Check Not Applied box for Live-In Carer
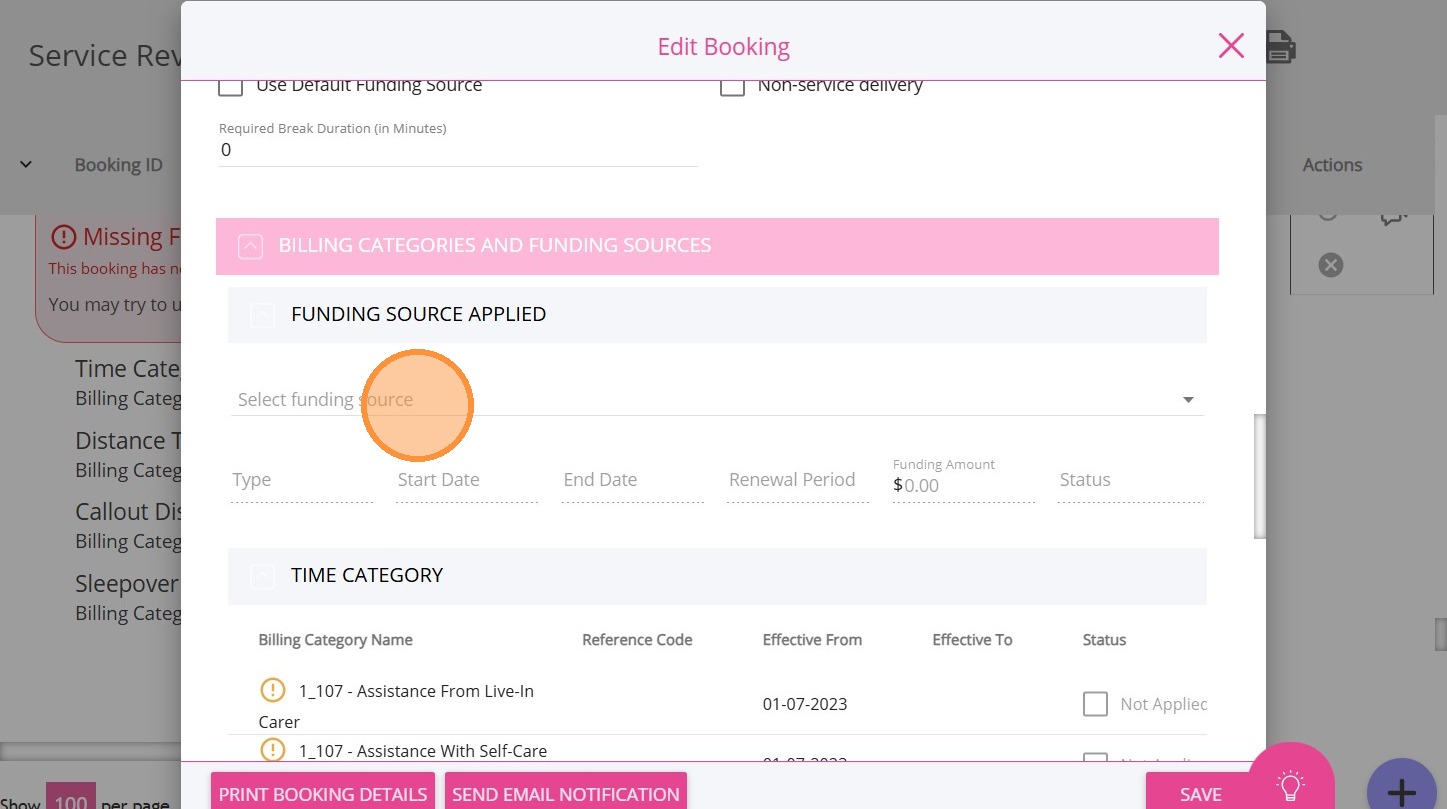 click(x=1095, y=704)
